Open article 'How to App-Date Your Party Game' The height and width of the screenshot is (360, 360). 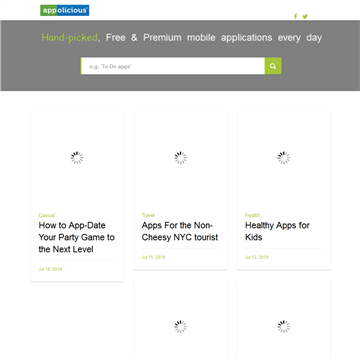pos(77,237)
